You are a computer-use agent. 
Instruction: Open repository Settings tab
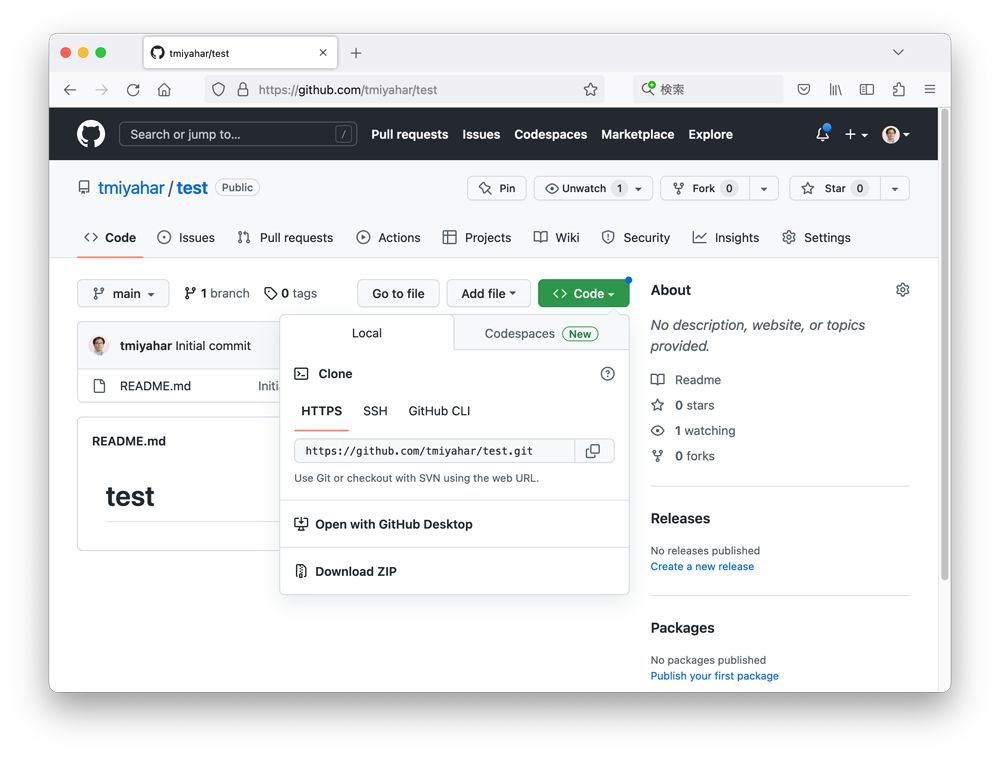coord(816,238)
